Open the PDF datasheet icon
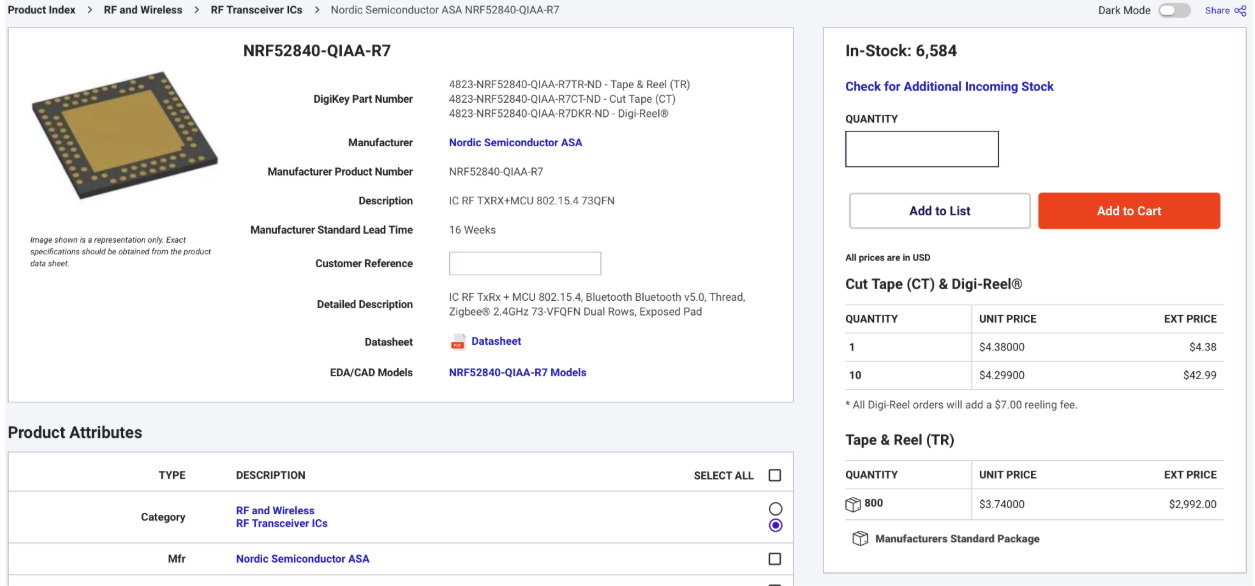 click(x=458, y=342)
